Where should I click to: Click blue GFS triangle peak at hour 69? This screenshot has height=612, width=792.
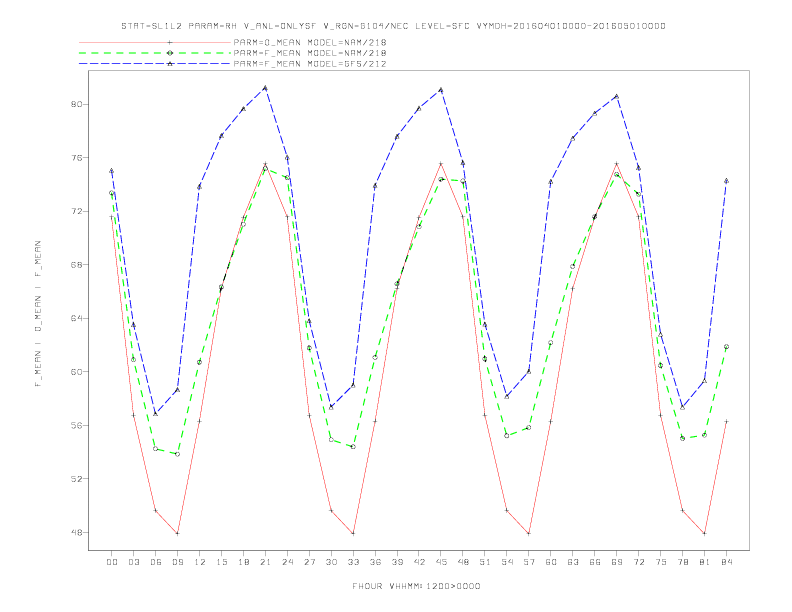[617, 96]
